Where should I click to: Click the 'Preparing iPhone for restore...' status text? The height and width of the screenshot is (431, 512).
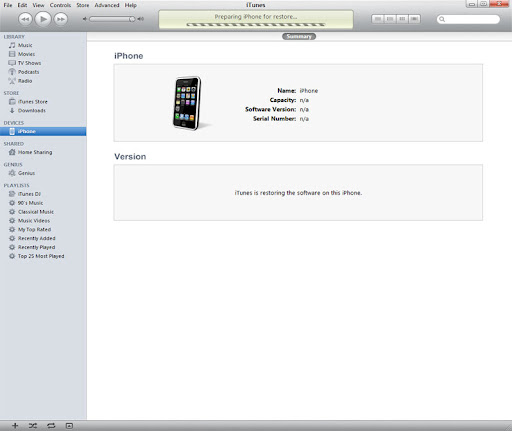coord(256,17)
